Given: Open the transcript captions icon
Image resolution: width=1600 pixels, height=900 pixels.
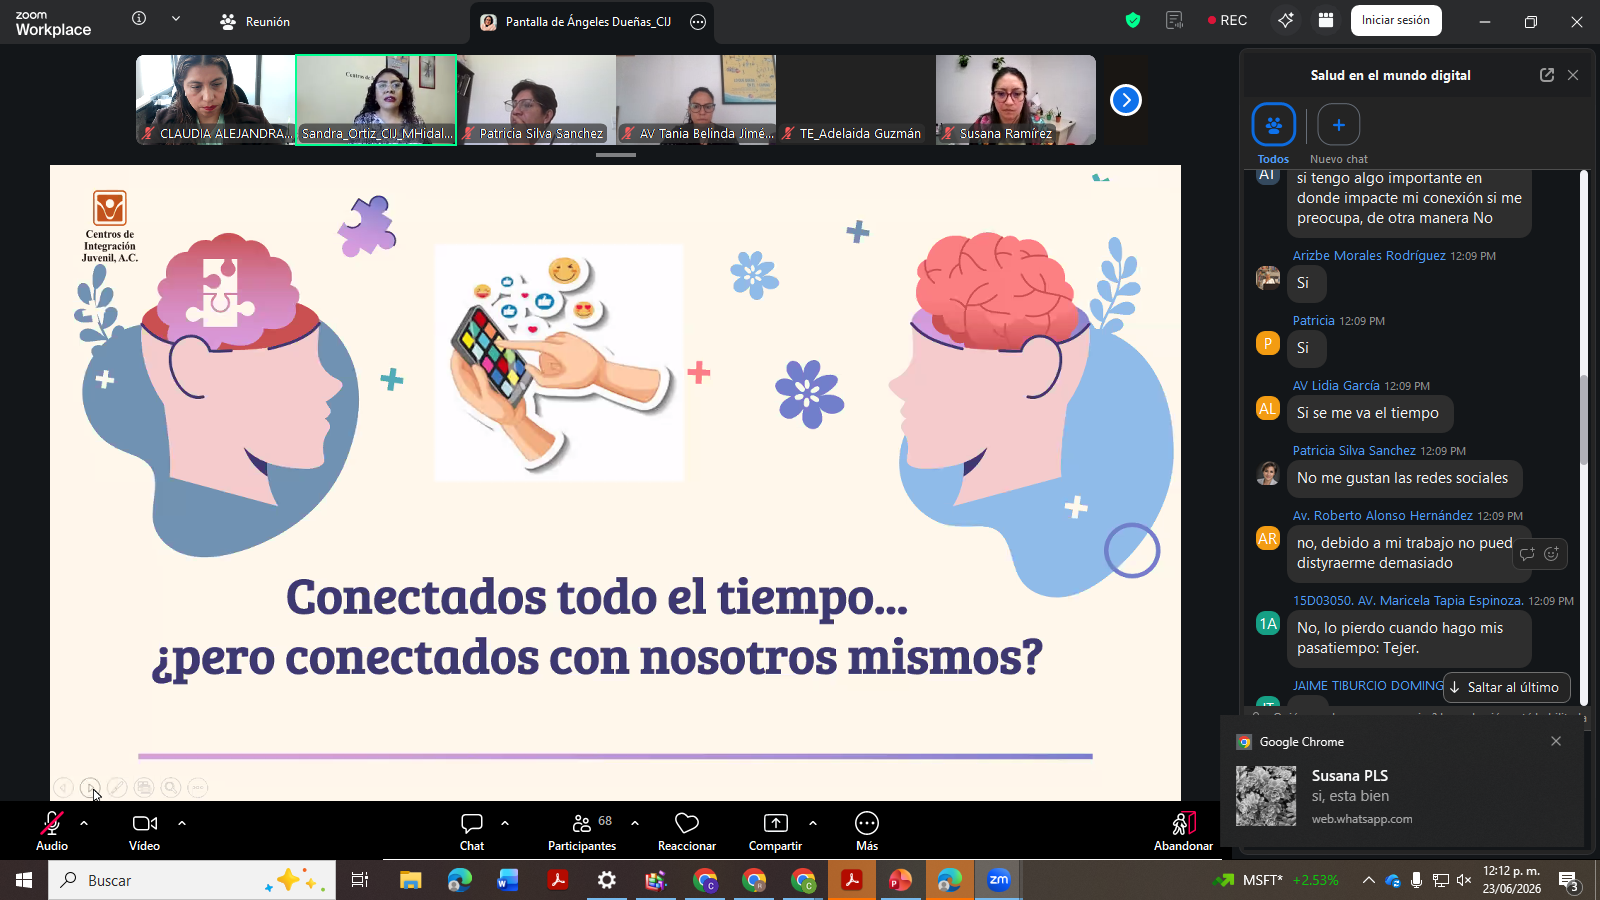Looking at the screenshot, I should [1175, 20].
